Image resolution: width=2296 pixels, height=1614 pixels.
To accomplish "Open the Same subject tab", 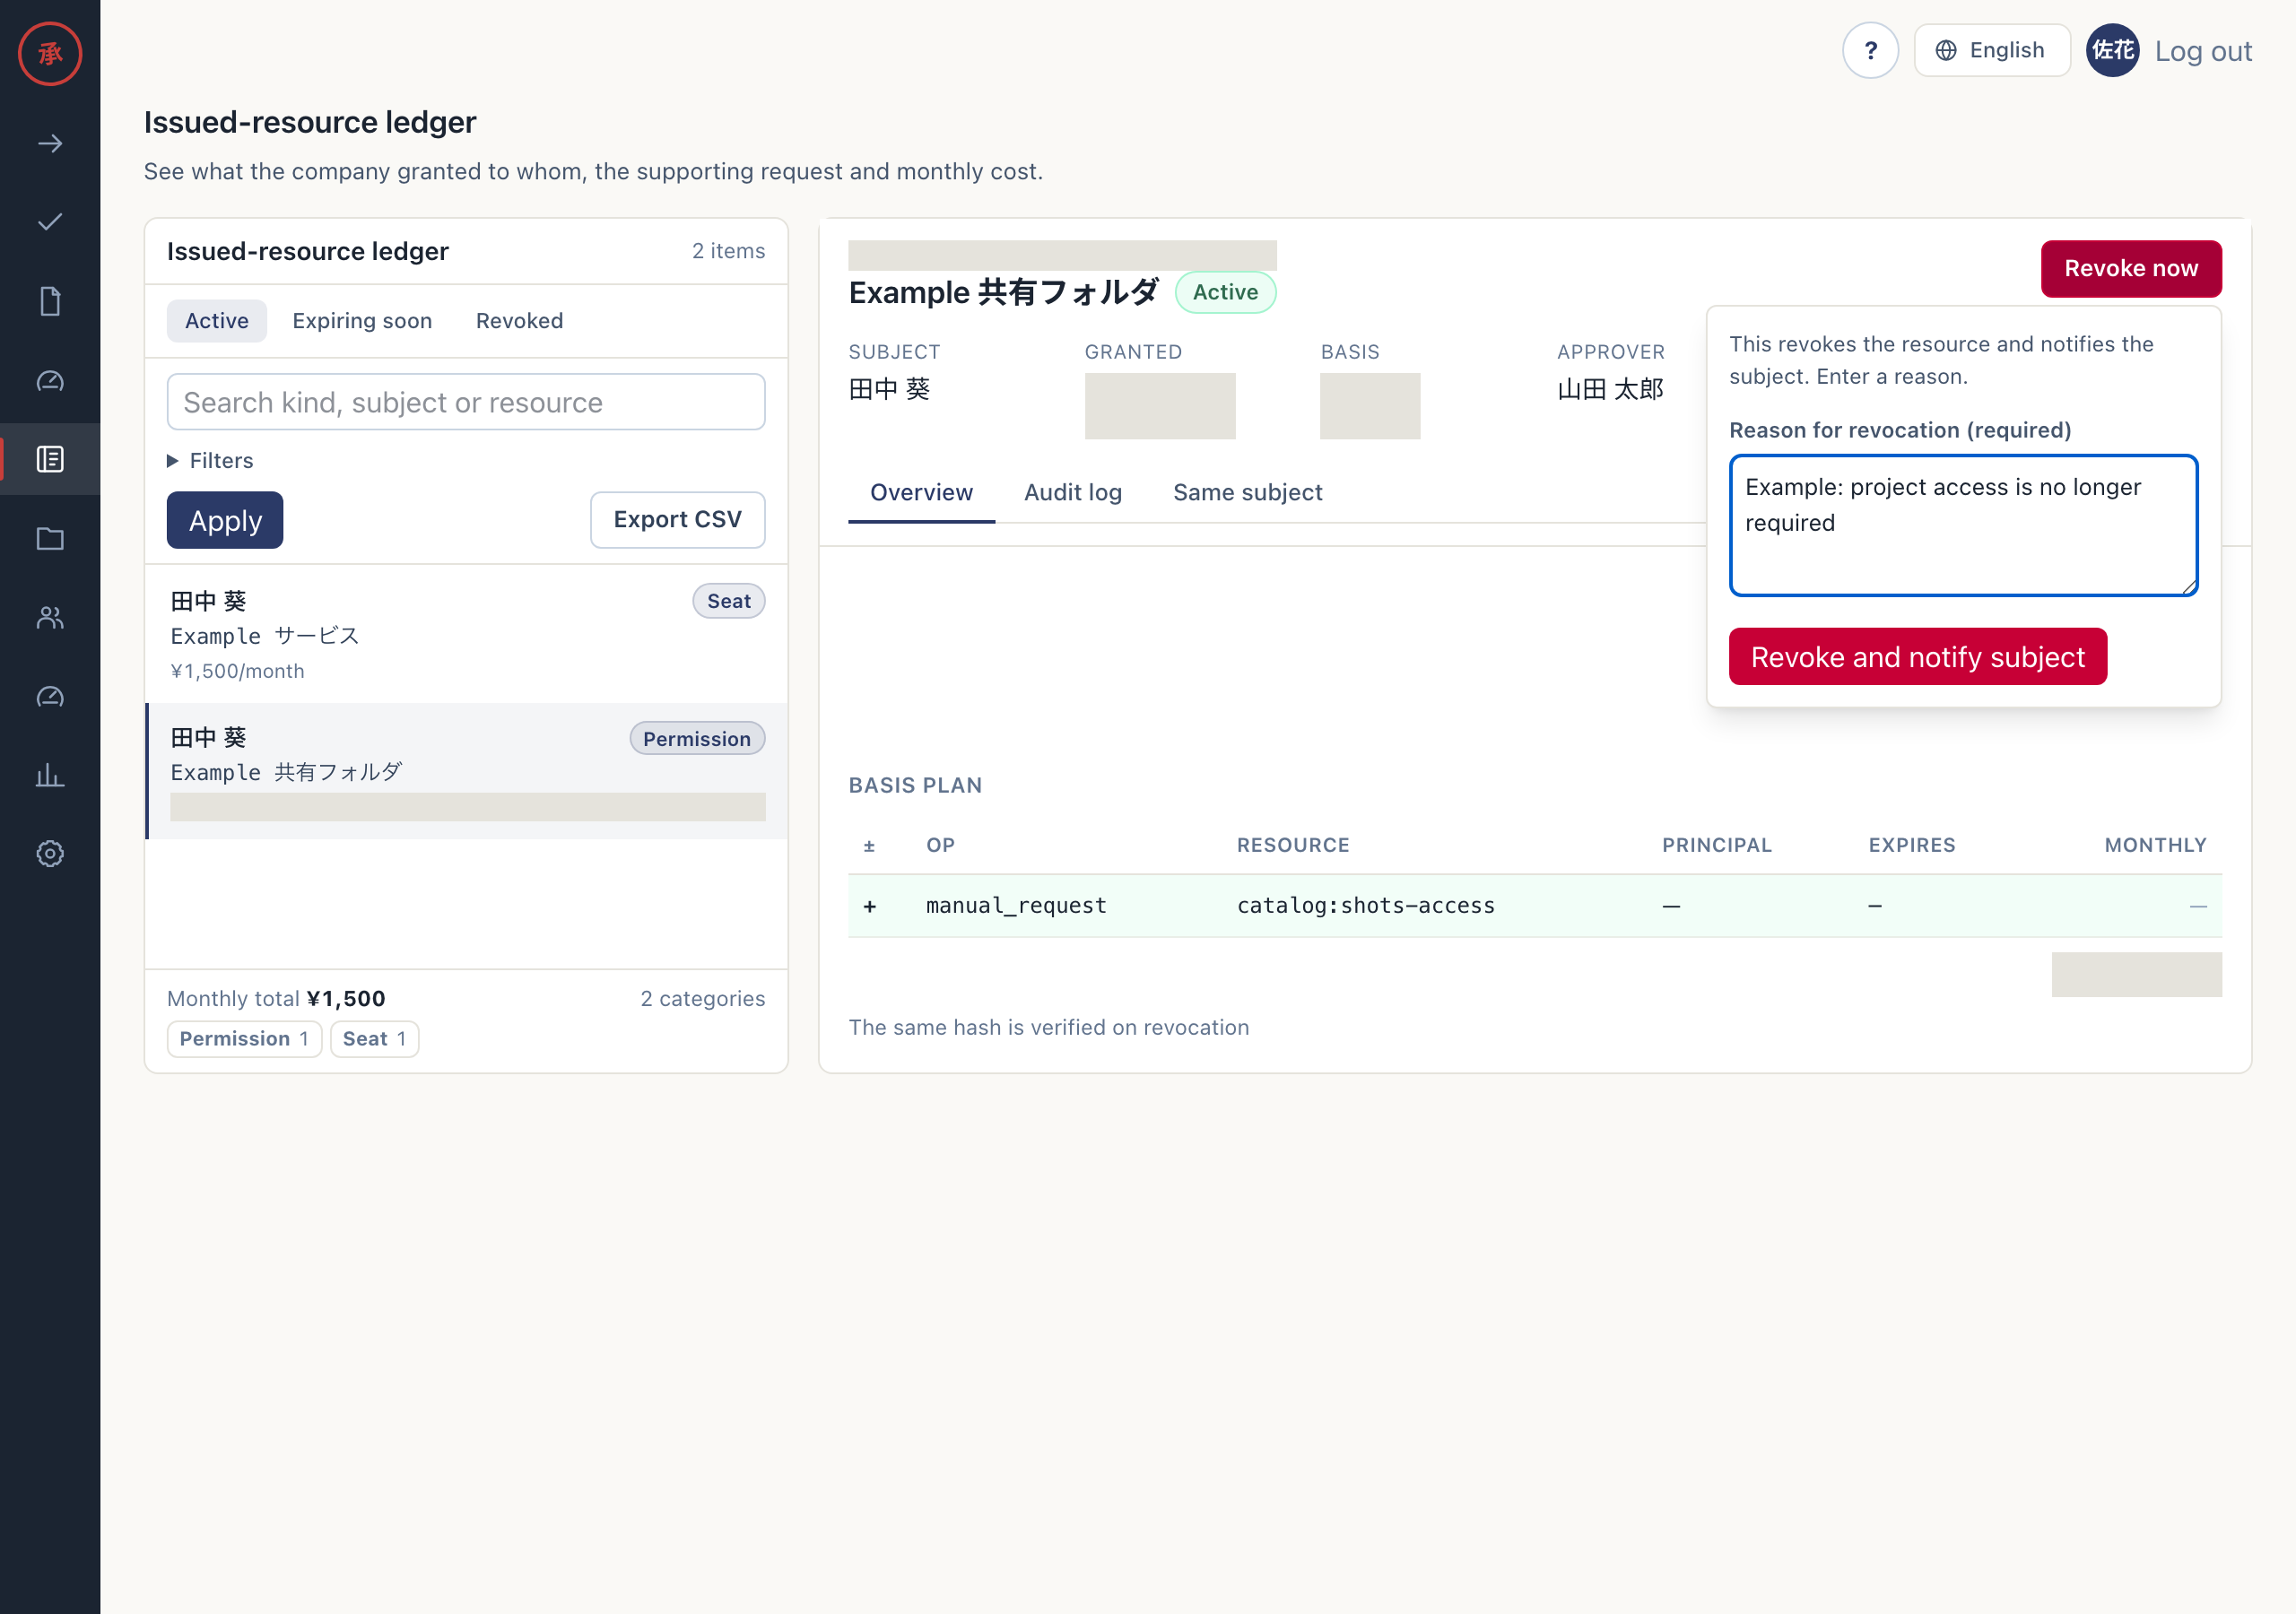I will pyautogui.click(x=1247, y=492).
